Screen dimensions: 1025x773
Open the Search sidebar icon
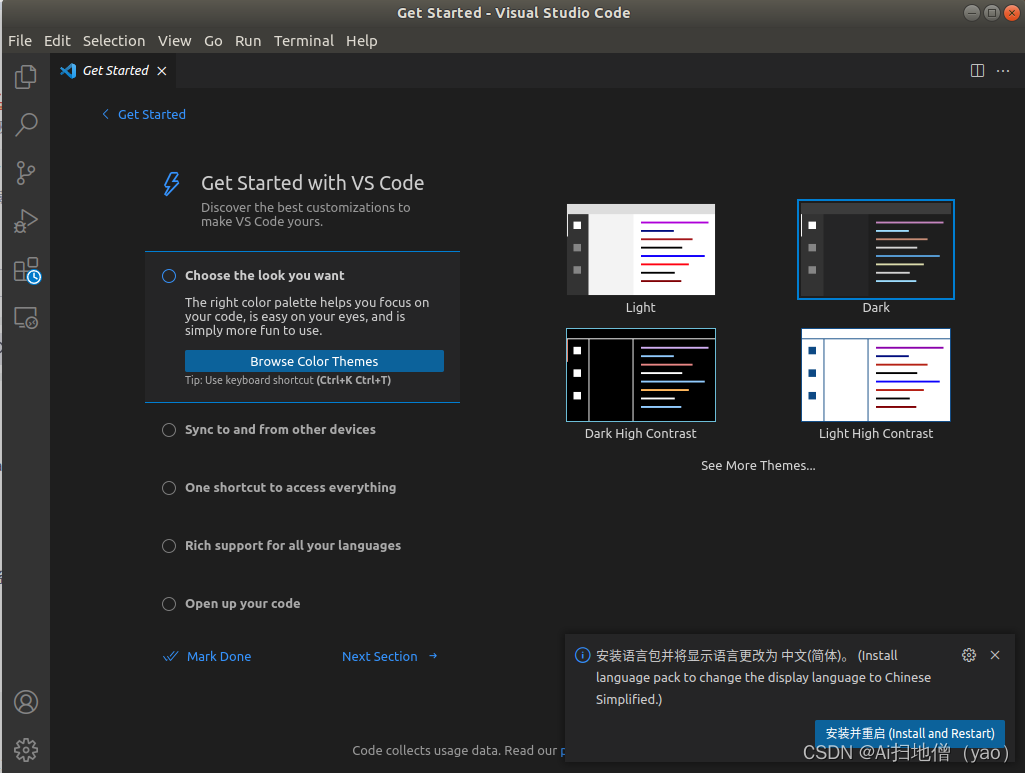[25, 124]
